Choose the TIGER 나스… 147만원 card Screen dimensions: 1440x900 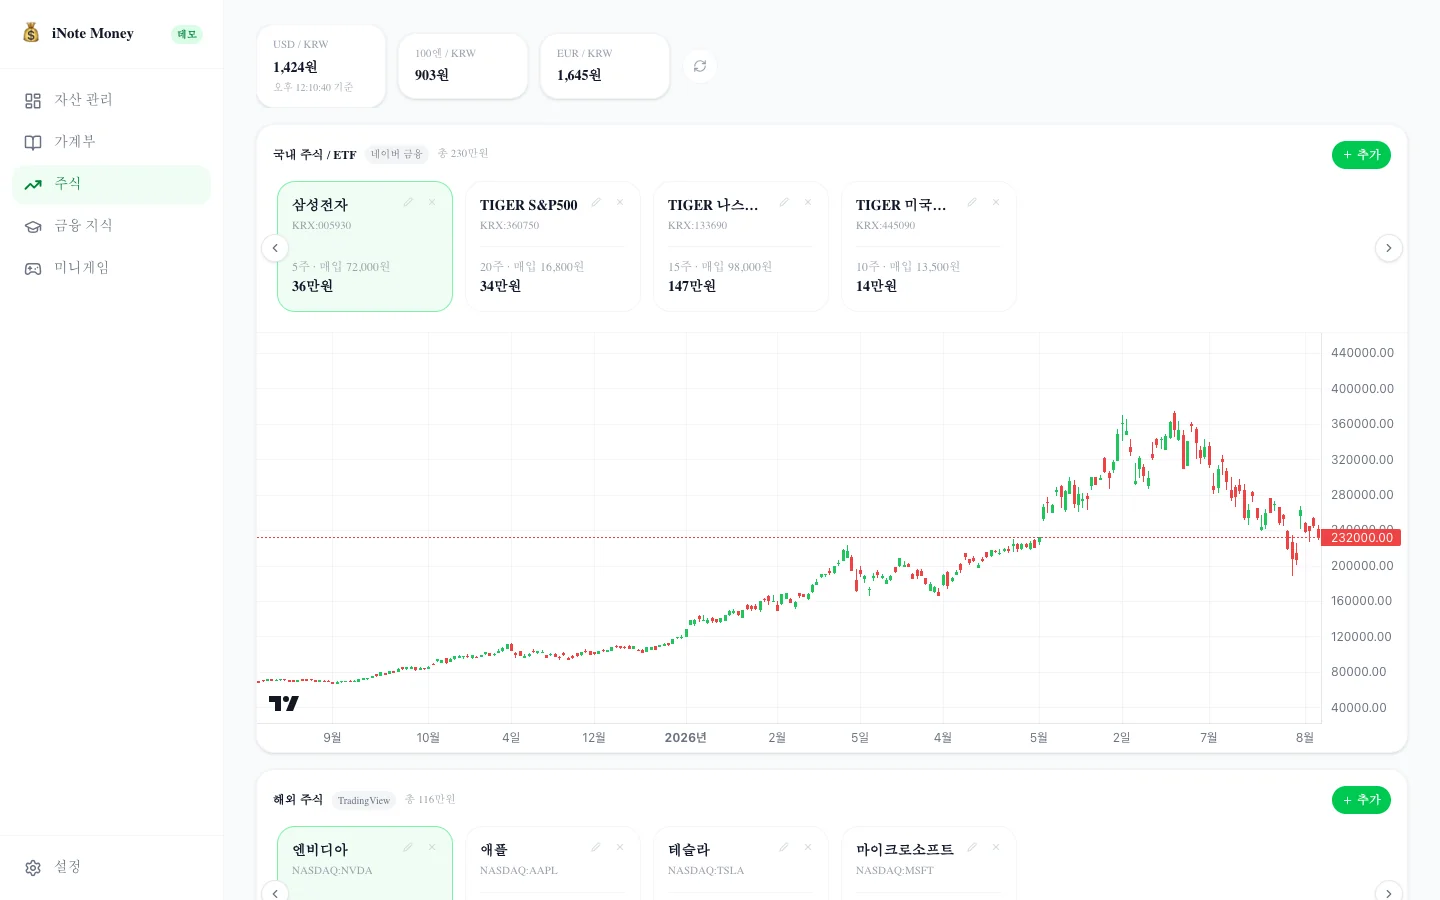click(x=741, y=246)
